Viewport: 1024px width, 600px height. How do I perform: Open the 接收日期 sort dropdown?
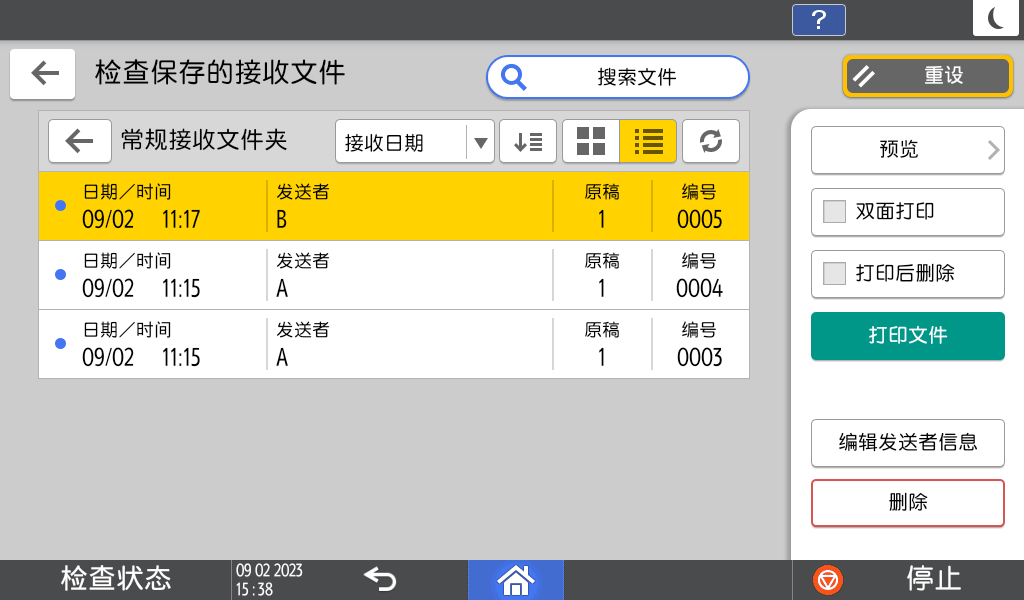(x=414, y=141)
